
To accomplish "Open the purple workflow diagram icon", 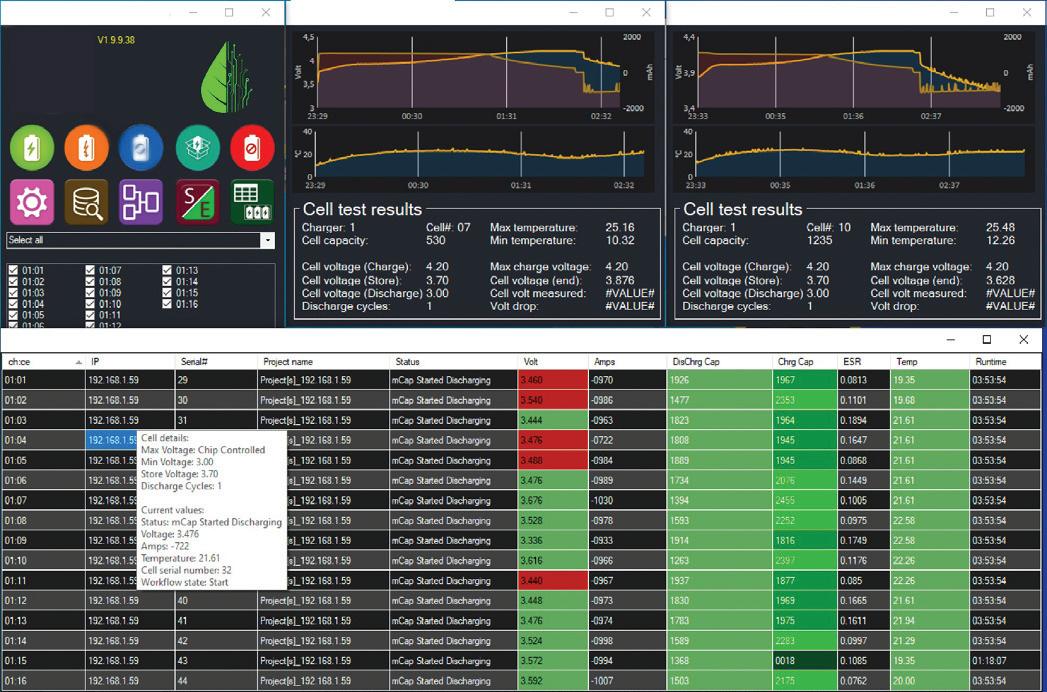I will click(141, 202).
